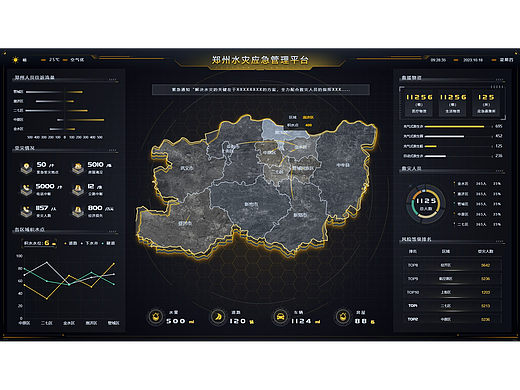Screen dimensions: 520x390
Task: Toggle 金水区 in the rescue personnel legend
Action: (x=461, y=184)
